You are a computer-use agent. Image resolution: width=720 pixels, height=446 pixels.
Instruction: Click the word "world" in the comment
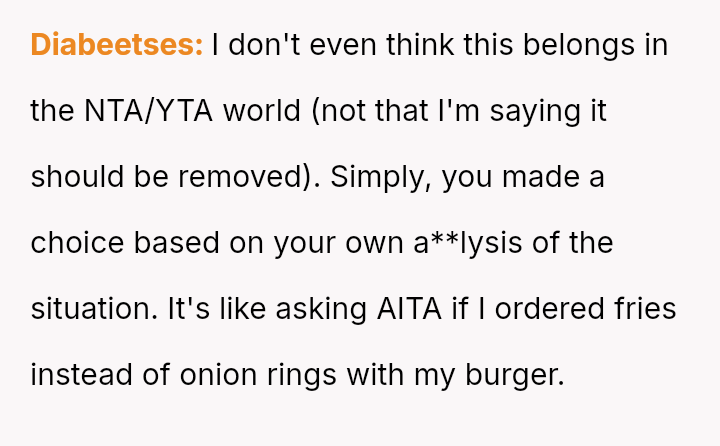(x=262, y=111)
